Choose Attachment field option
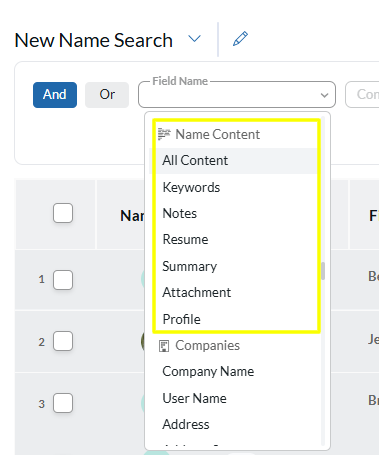 [x=233, y=293]
